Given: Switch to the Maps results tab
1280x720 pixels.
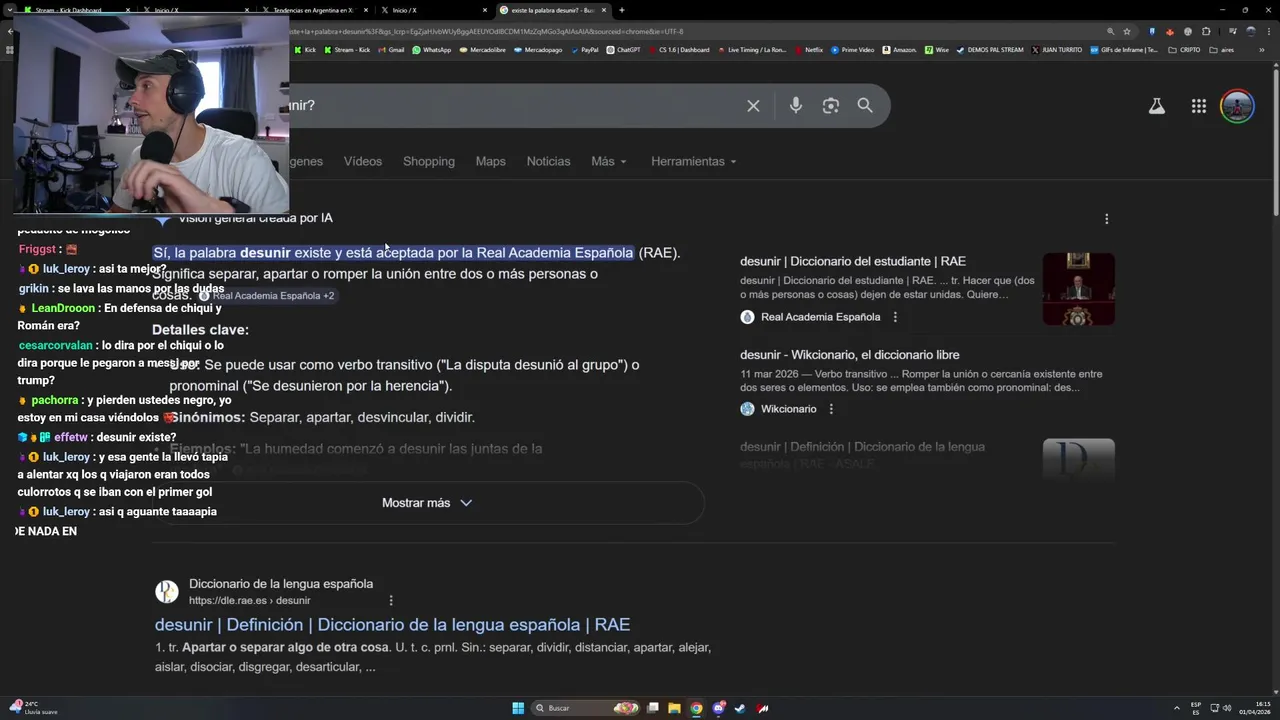Looking at the screenshot, I should click(x=491, y=161).
